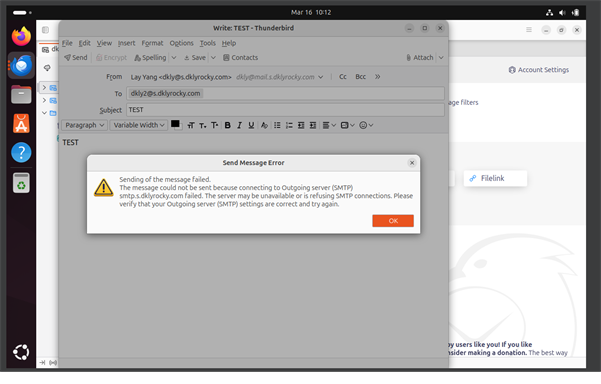Click larger font size icon

pos(214,125)
